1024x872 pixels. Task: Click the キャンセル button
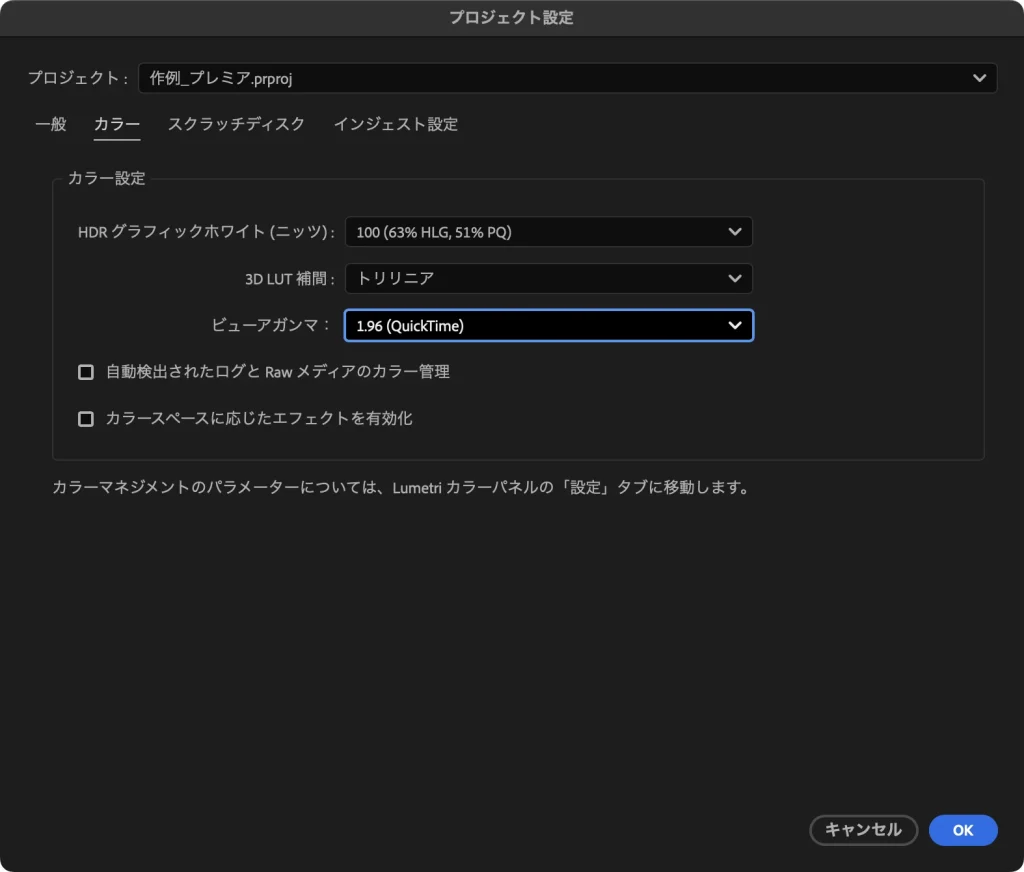pos(863,830)
